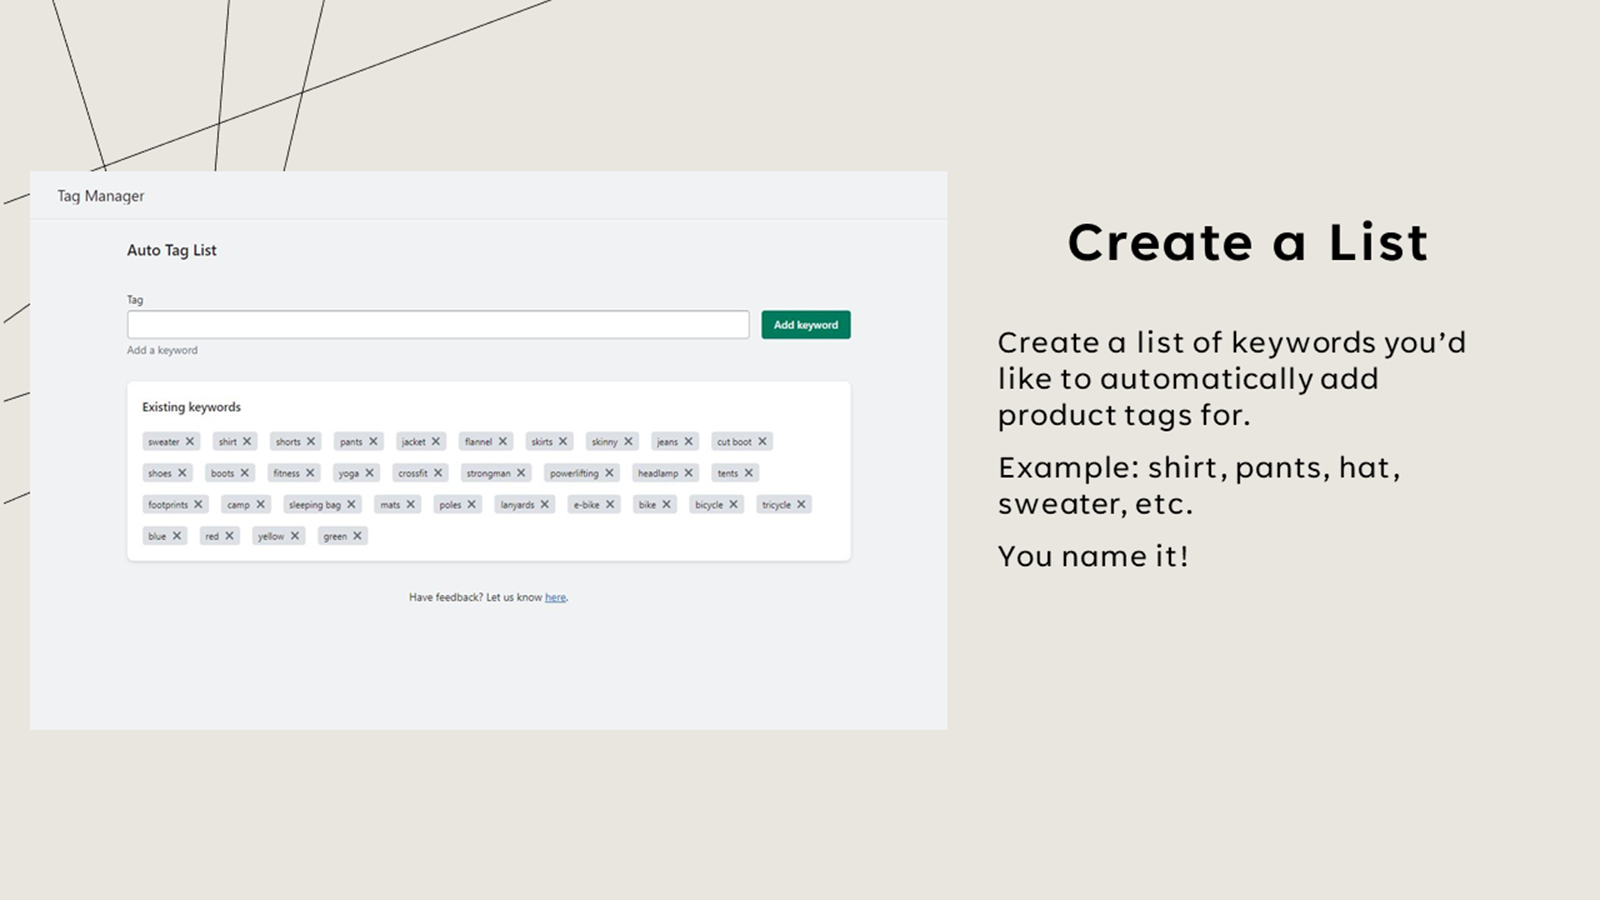Delete the mats keyword tag
Screen dimensions: 1600x900
410,504
